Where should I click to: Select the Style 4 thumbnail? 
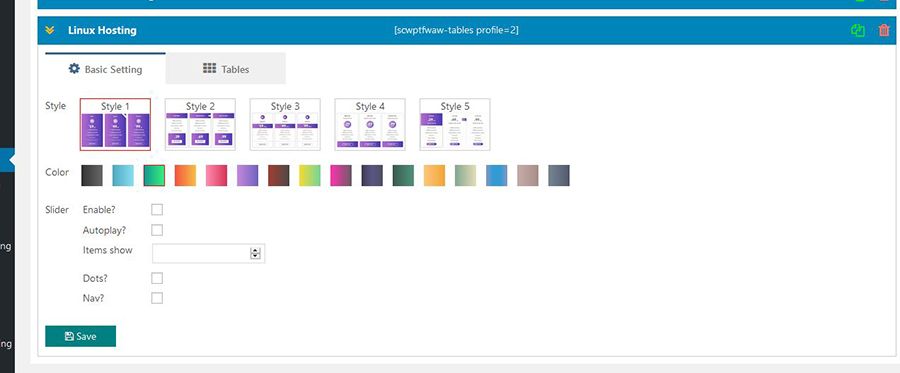(x=370, y=125)
